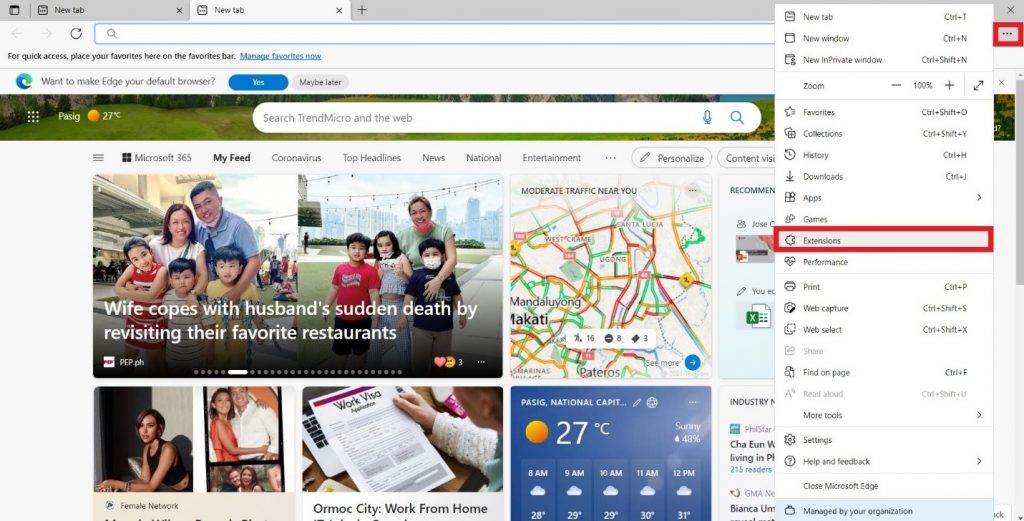This screenshot has height=521, width=1024.
Task: Switch to the Coronavirus feed tab
Action: click(296, 158)
